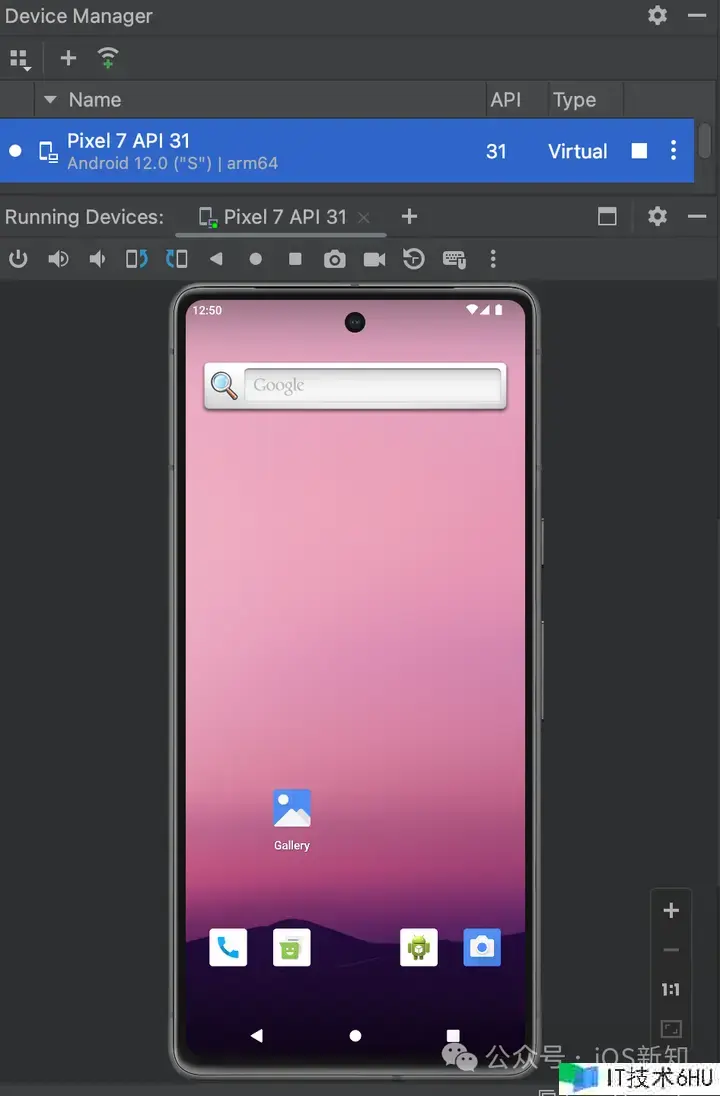Take a screenshot with the camera icon
720x1096 pixels.
click(335, 259)
